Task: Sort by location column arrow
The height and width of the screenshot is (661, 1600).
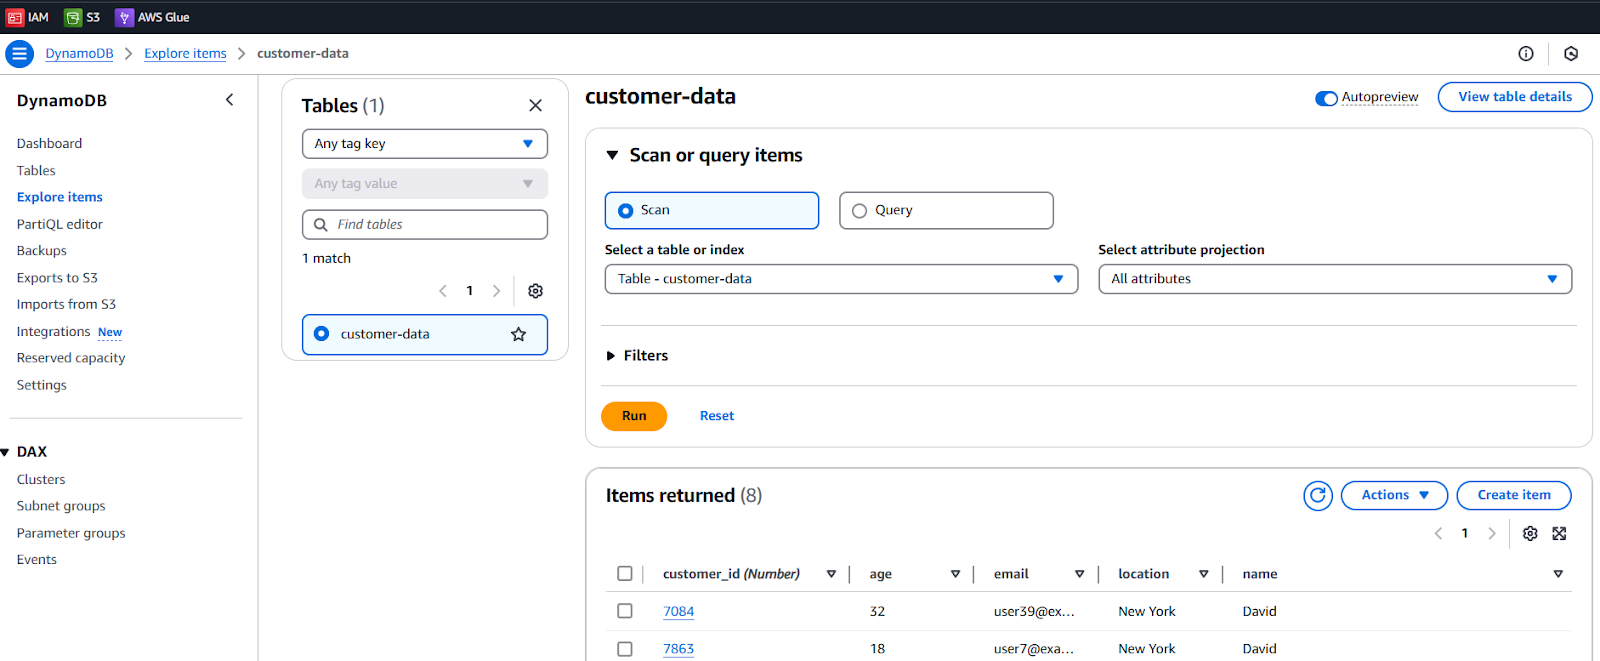Action: (1204, 574)
